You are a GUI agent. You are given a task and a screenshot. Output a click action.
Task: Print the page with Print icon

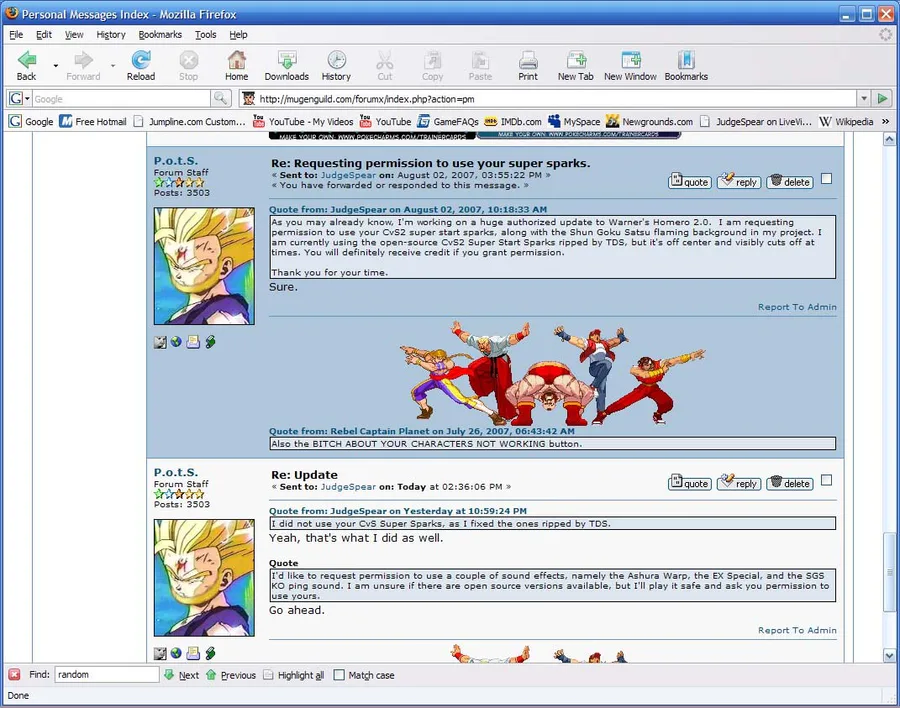[x=528, y=65]
